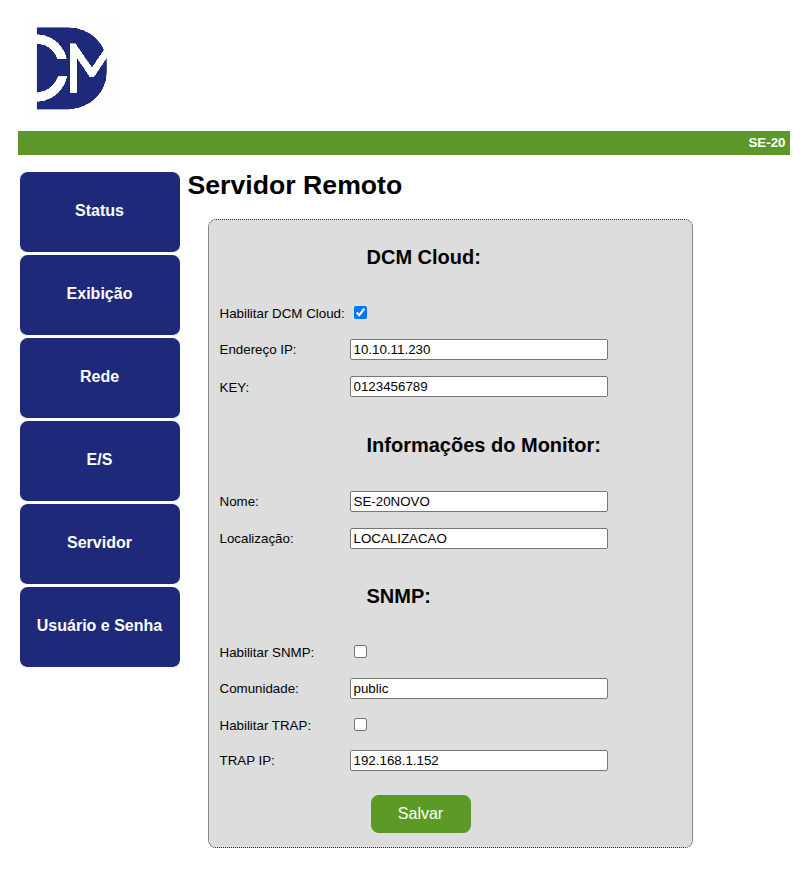Open Usuário e Senha settings
Viewport: 809px width, 885px height.
click(x=99, y=626)
